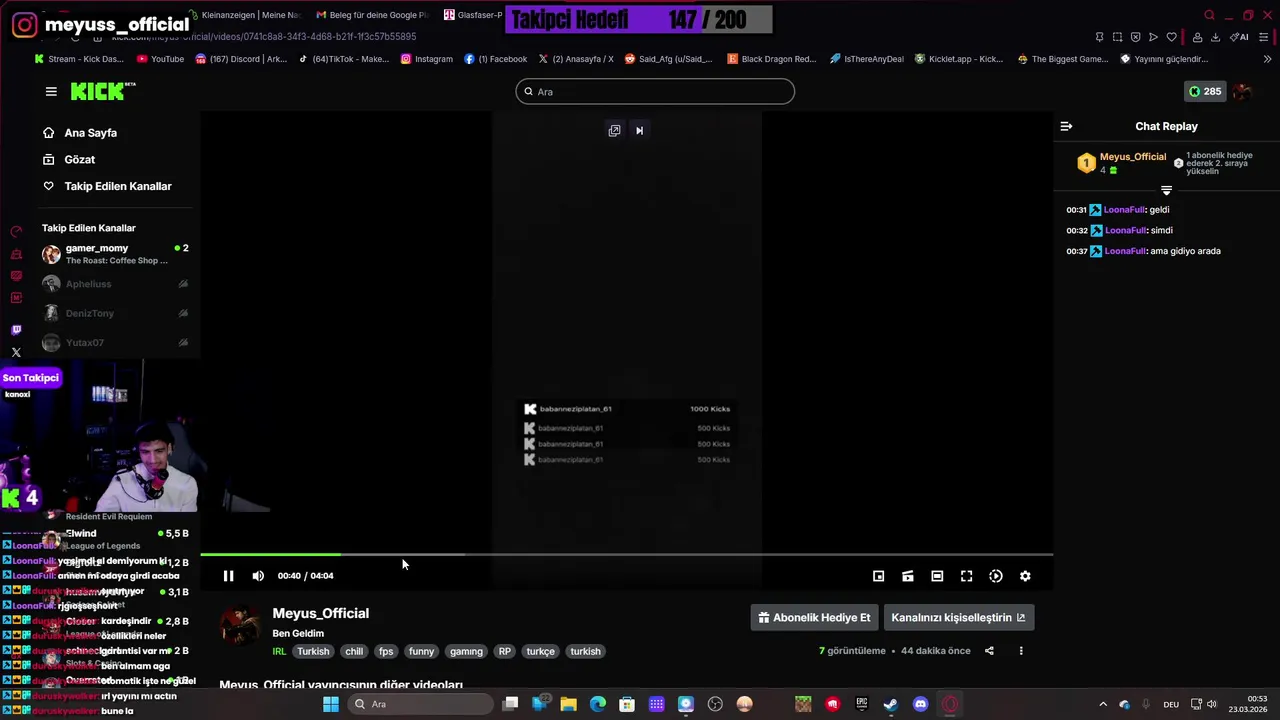
Task: Select the chill tag
Action: pos(354,651)
